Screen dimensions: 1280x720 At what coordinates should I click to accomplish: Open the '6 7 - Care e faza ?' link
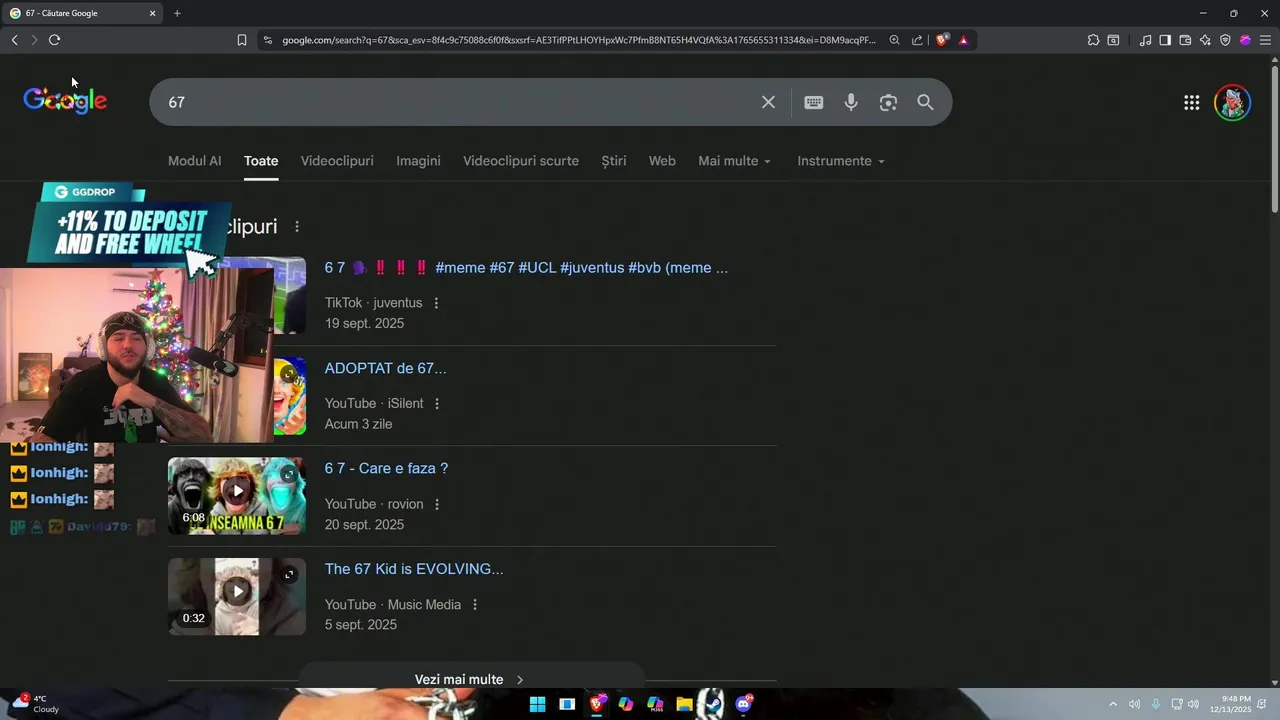click(386, 468)
